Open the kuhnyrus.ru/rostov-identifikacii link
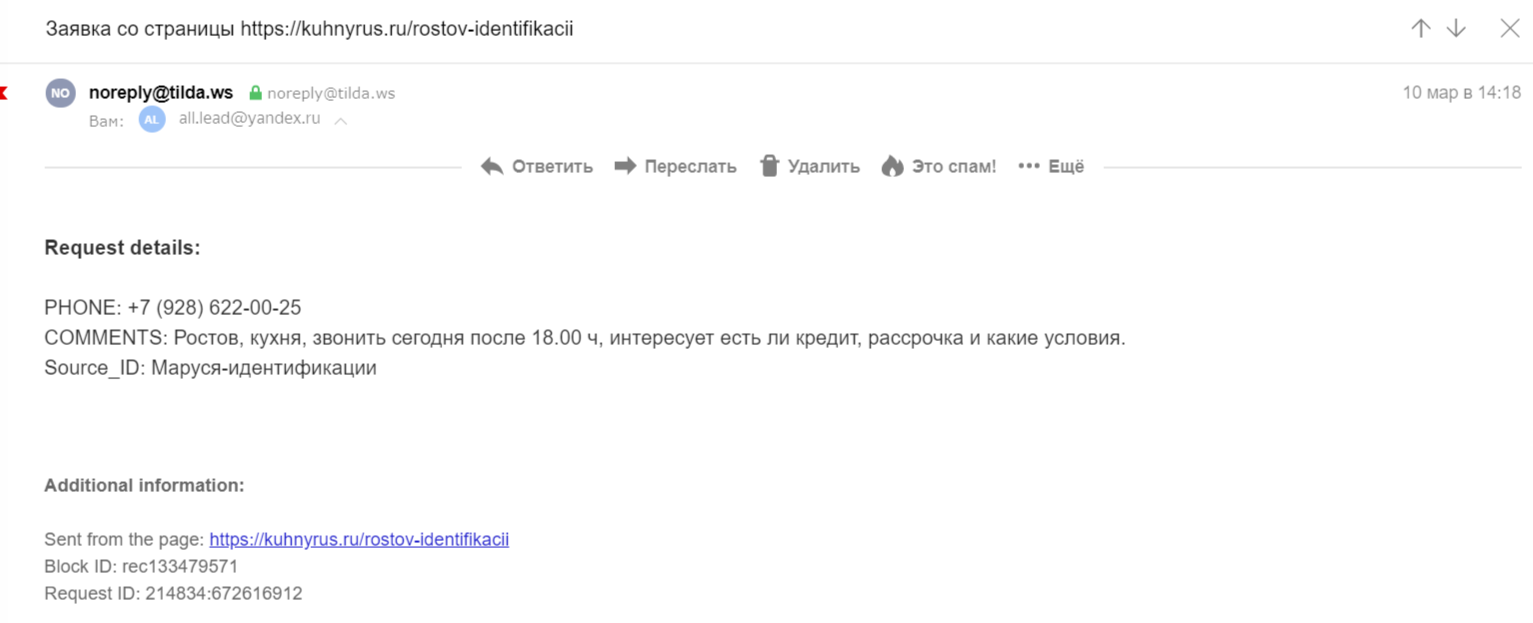This screenshot has height=623, width=1533. [x=358, y=539]
